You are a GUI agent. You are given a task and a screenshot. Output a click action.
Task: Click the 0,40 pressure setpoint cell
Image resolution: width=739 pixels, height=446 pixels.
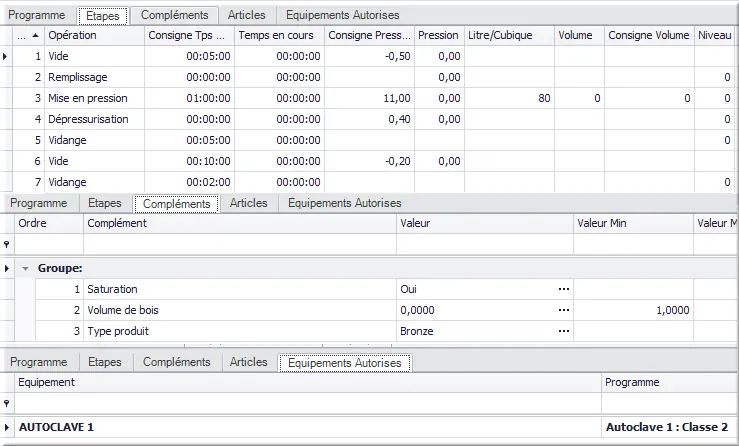click(x=370, y=119)
